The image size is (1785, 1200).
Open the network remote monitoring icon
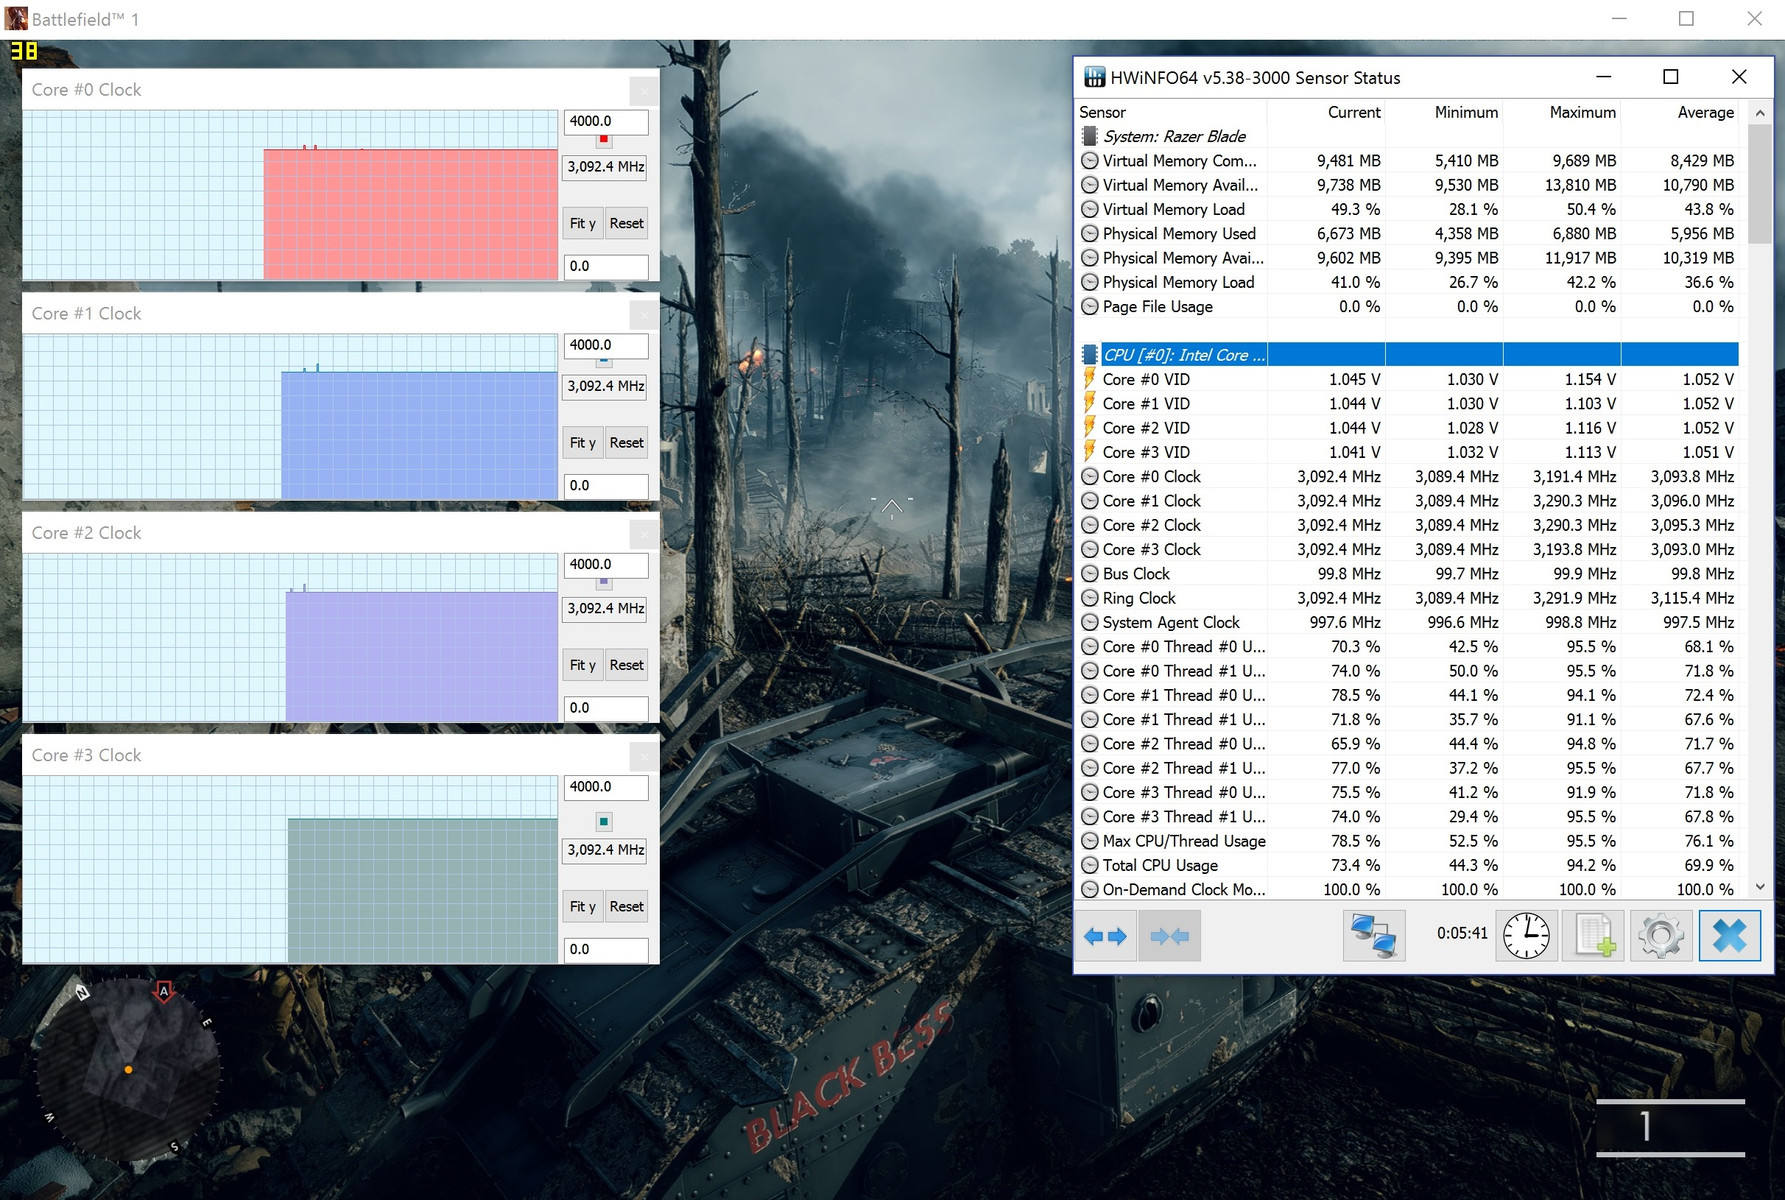(x=1373, y=936)
